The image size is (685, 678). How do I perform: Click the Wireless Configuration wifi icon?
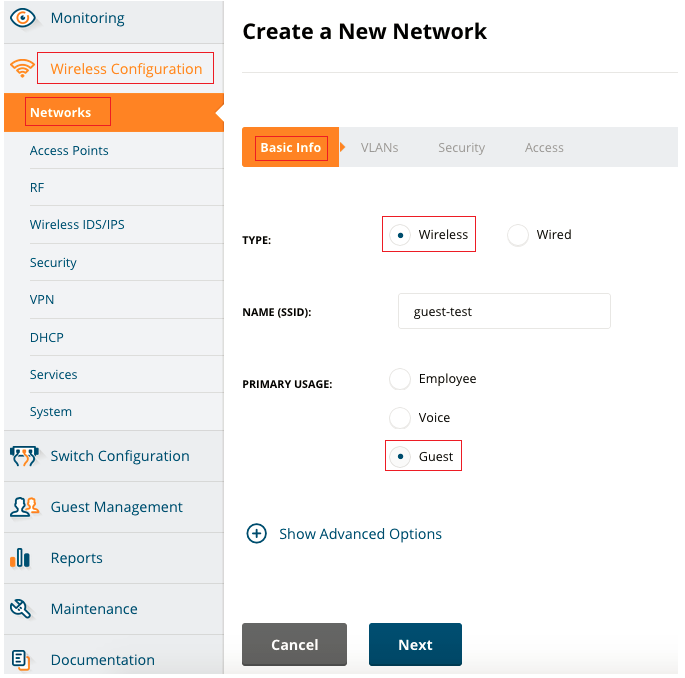coord(22,68)
